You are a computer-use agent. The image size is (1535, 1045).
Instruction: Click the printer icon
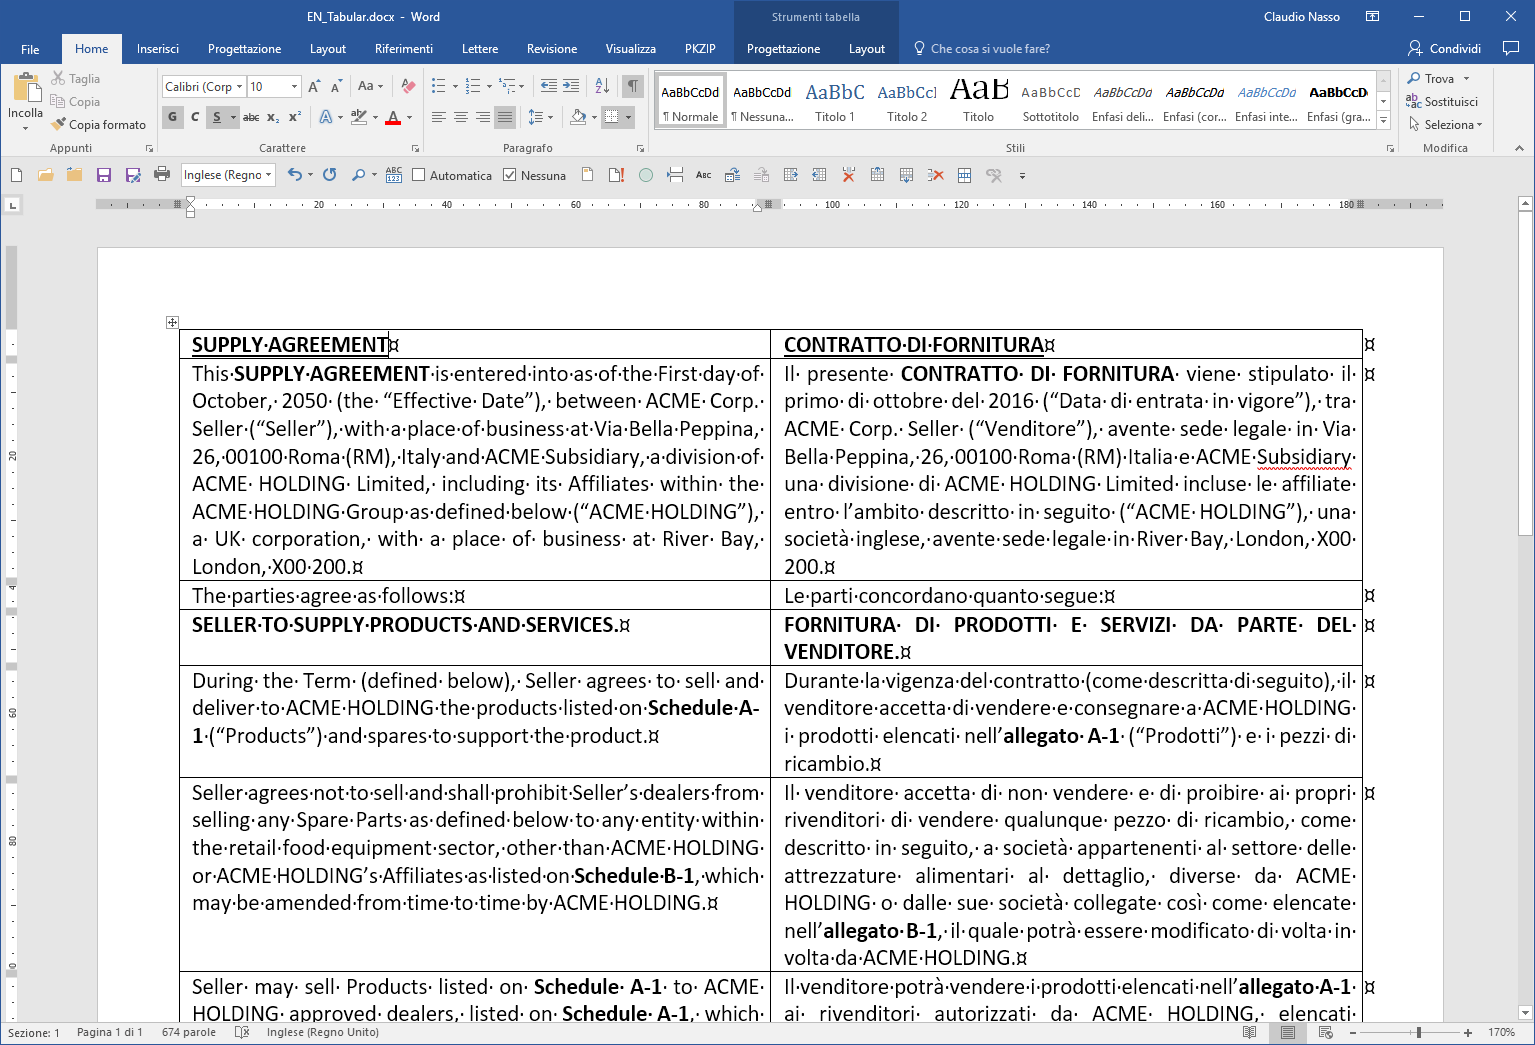tap(161, 175)
